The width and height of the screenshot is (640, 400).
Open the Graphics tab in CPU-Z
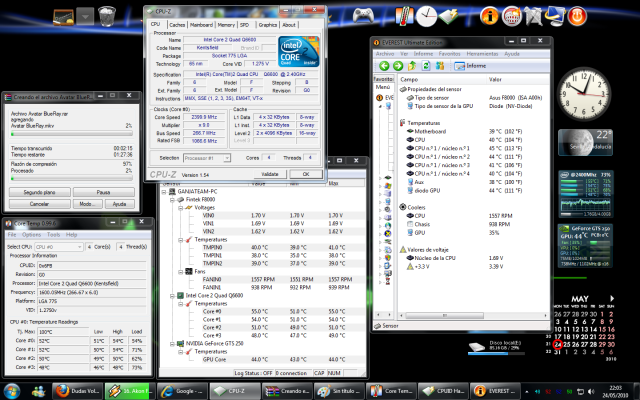point(267,25)
